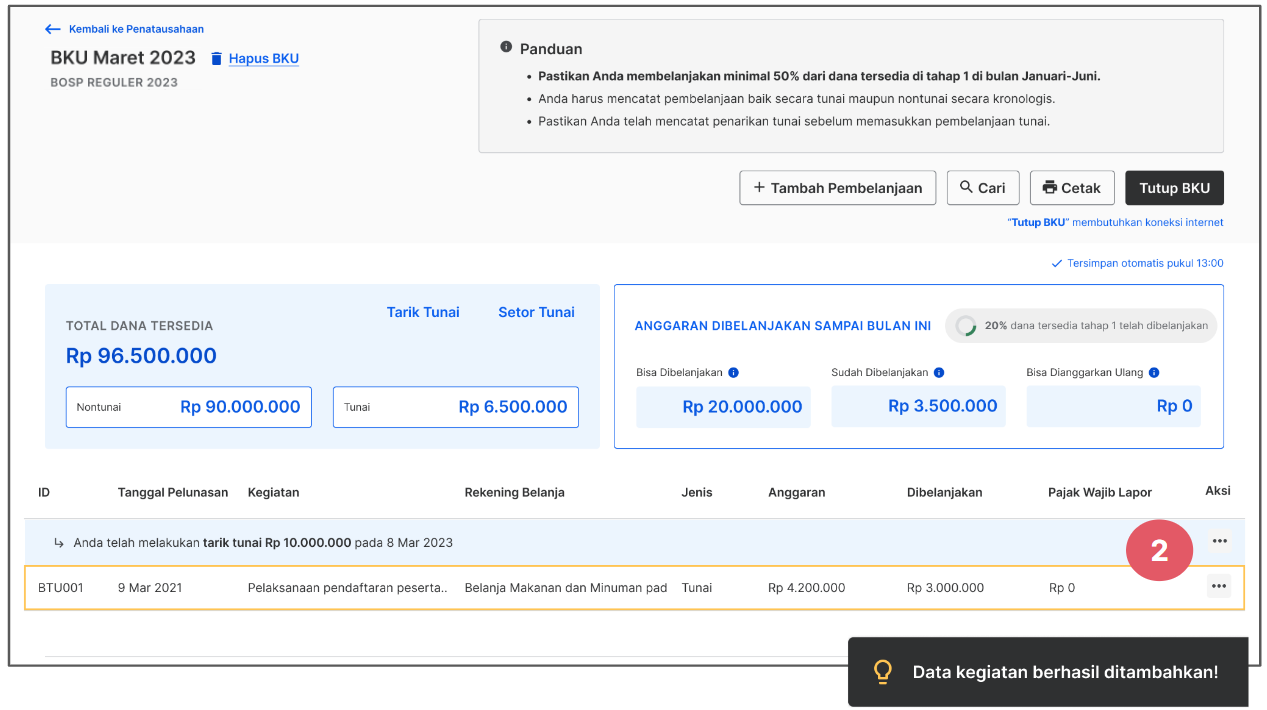Open search with the Cari button
Image resolution: width=1267 pixels, height=710 pixels.
tap(983, 188)
